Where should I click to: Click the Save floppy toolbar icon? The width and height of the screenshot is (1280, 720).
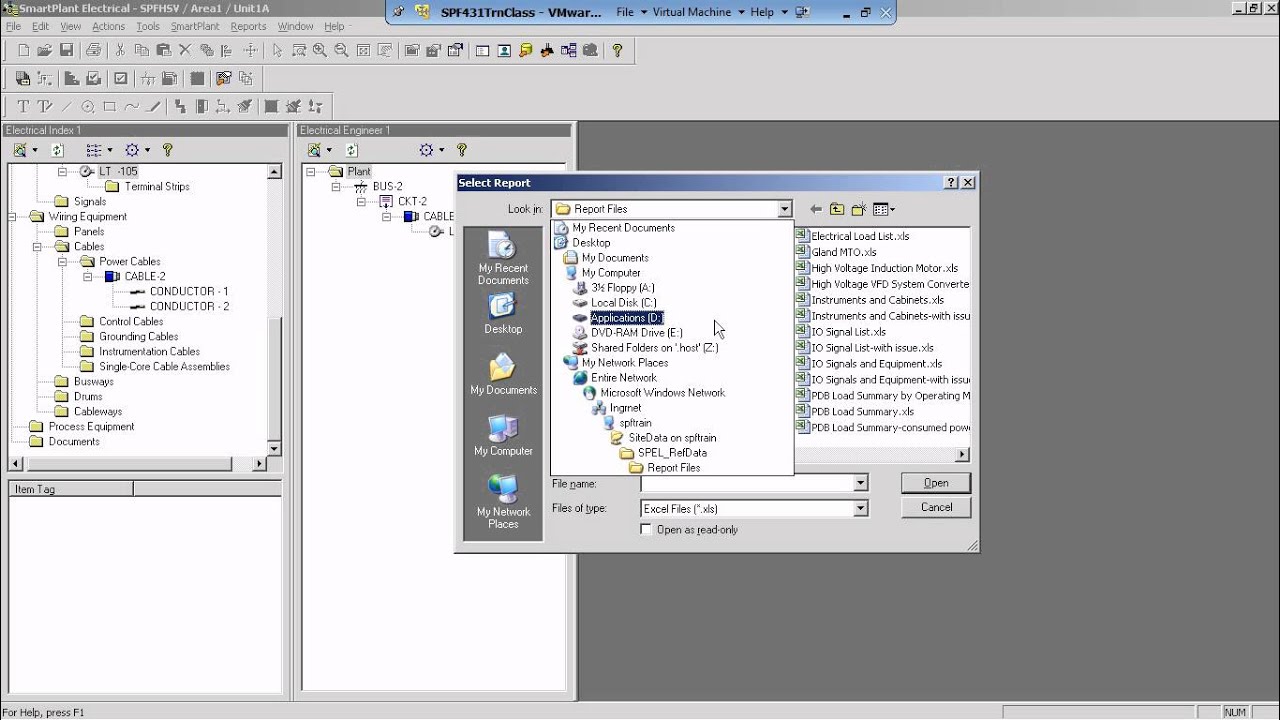pyautogui.click(x=67, y=50)
